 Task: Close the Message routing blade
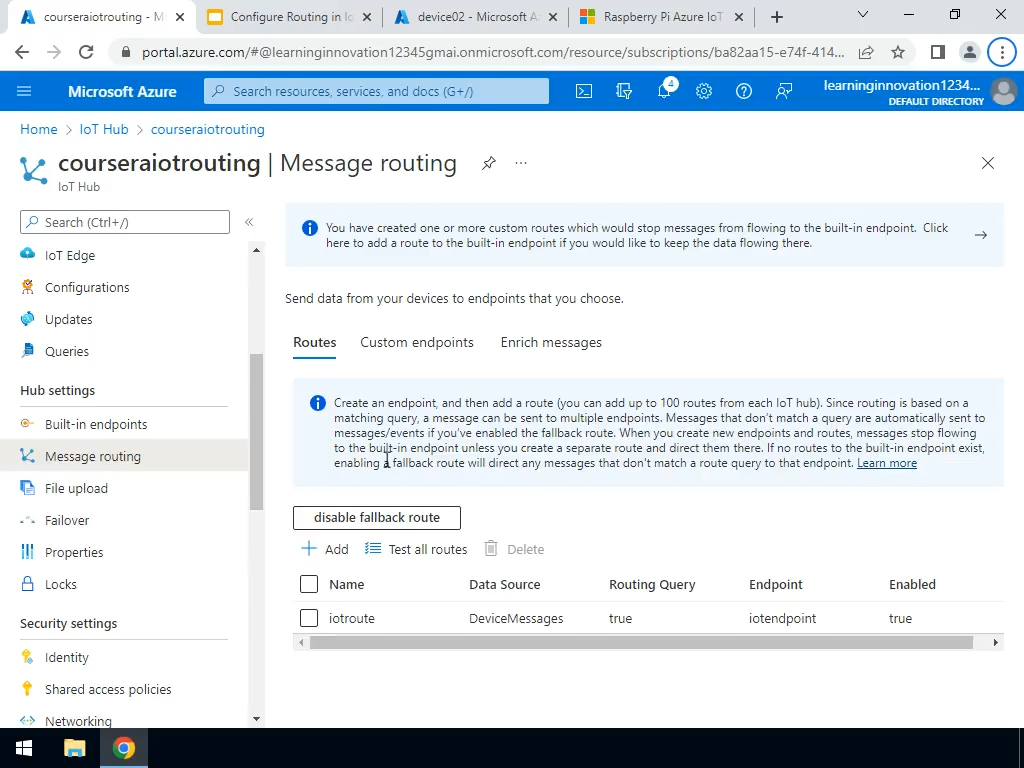(x=987, y=163)
